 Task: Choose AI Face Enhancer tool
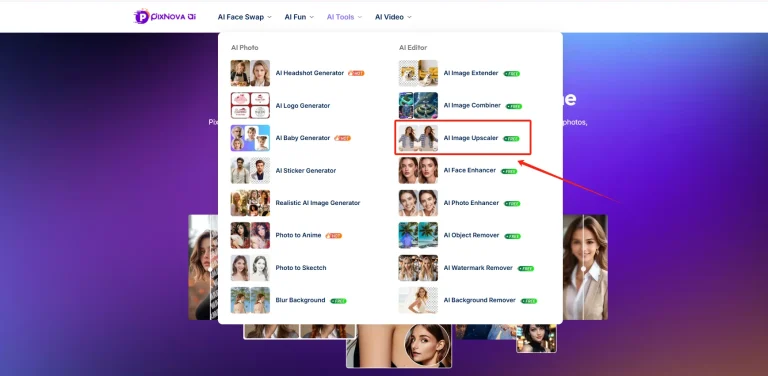pos(470,170)
